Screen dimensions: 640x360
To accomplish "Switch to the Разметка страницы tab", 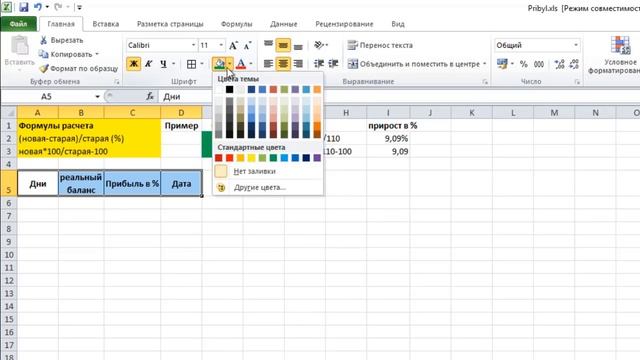I will click(x=170, y=24).
